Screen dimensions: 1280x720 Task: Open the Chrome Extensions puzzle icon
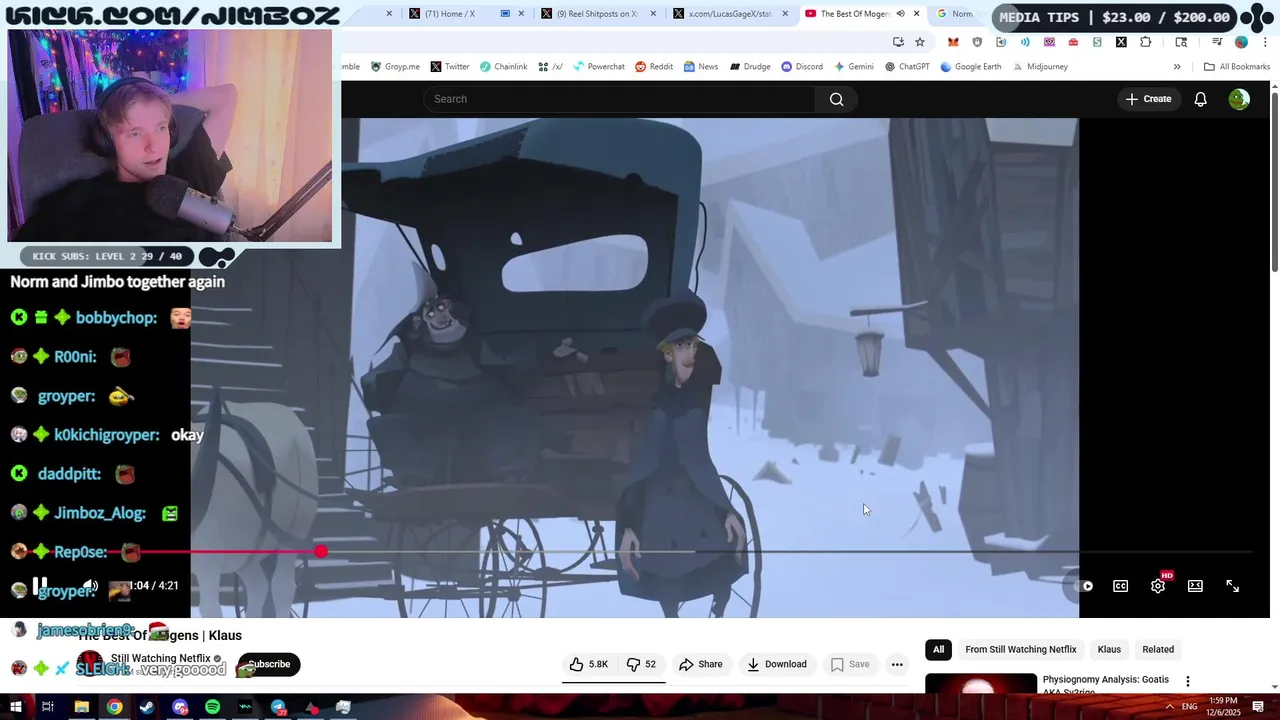pos(1146,42)
